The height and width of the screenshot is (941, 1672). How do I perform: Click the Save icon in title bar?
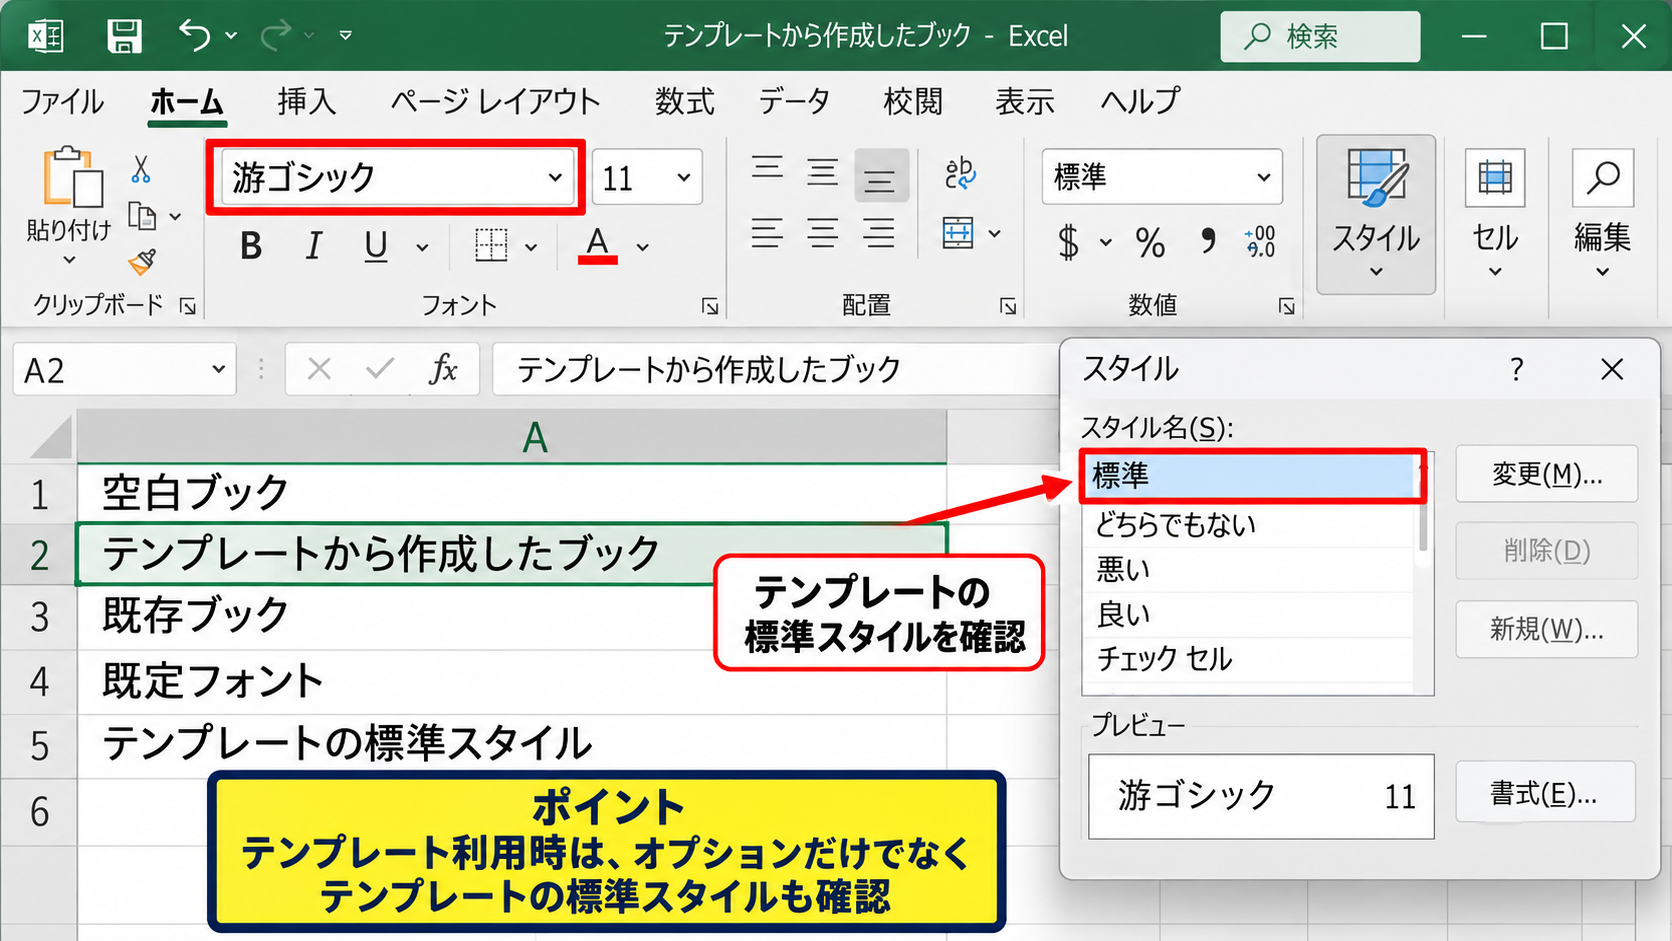pos(124,36)
